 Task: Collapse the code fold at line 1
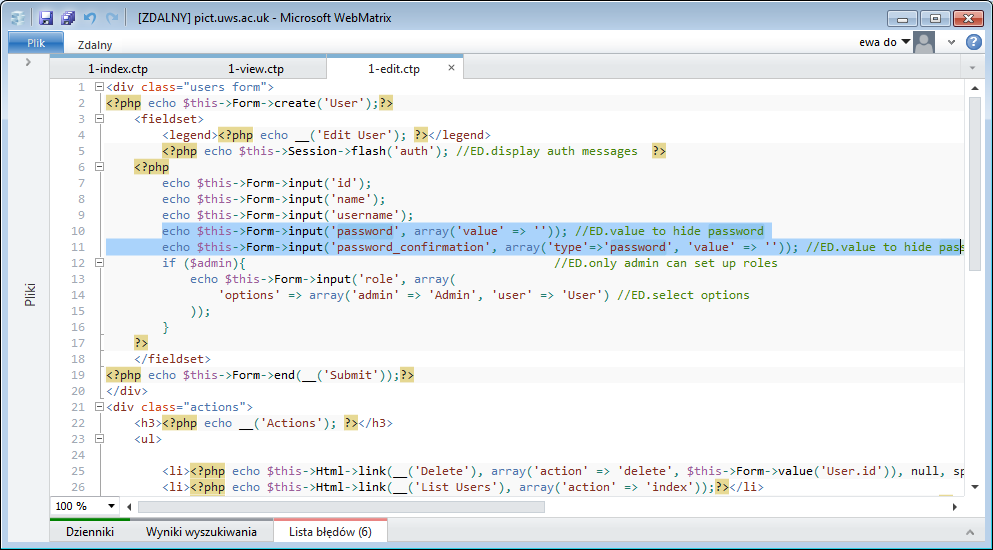point(99,87)
